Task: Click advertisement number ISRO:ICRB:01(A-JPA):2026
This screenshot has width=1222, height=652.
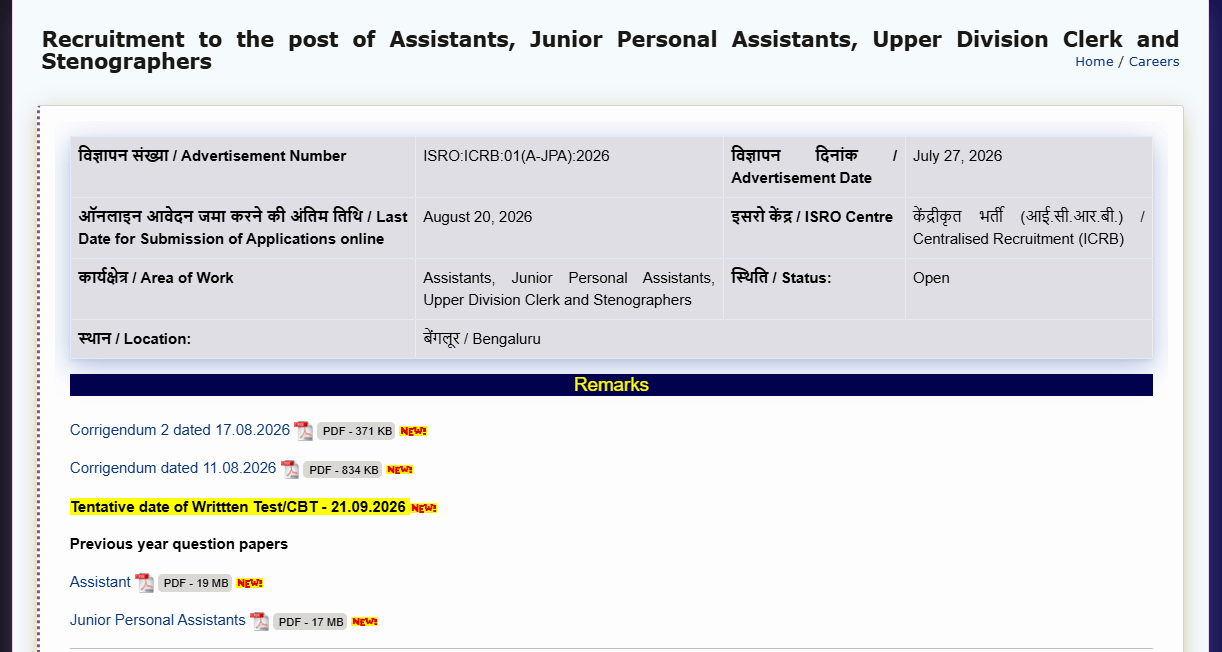Action: tap(516, 156)
